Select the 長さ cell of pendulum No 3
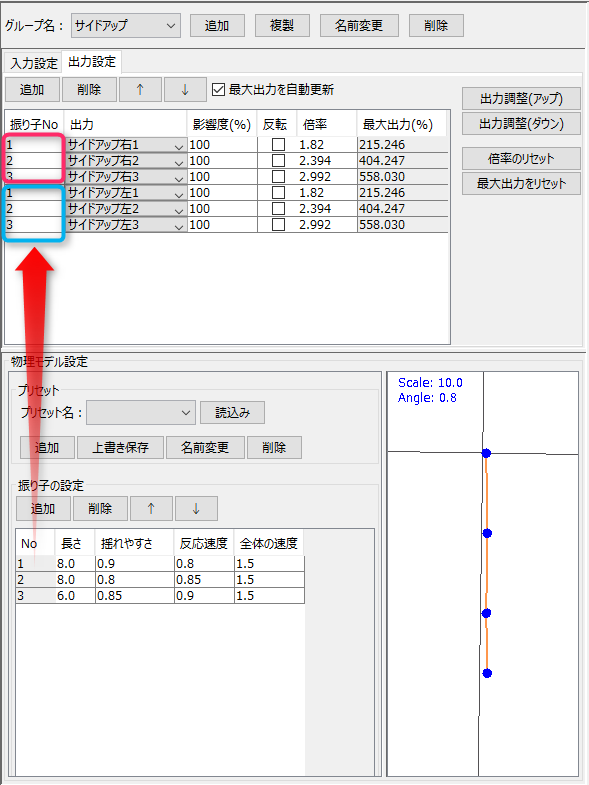Viewport: 589px width, 785px height. 75,596
